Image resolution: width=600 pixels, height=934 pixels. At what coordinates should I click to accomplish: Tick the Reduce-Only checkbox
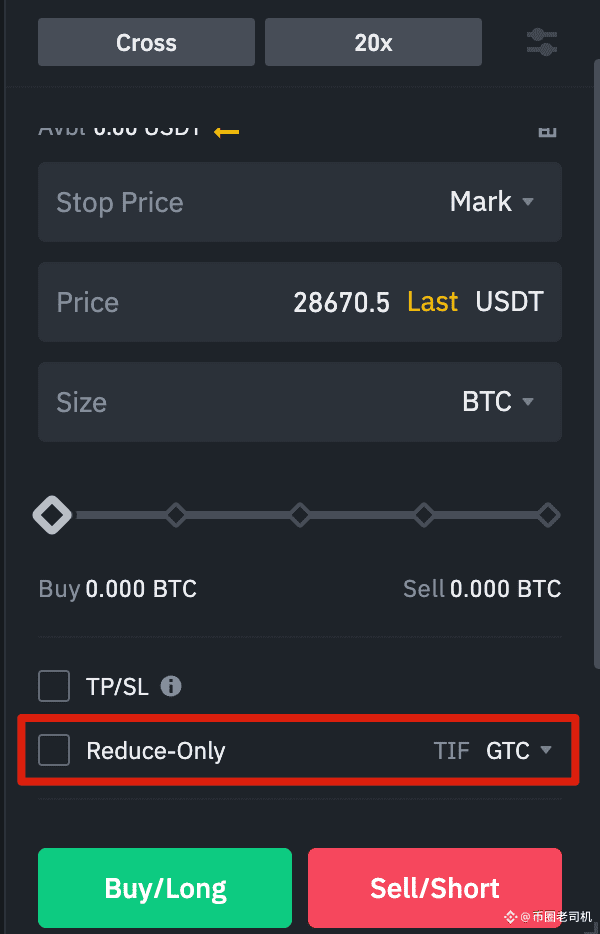pyautogui.click(x=54, y=750)
